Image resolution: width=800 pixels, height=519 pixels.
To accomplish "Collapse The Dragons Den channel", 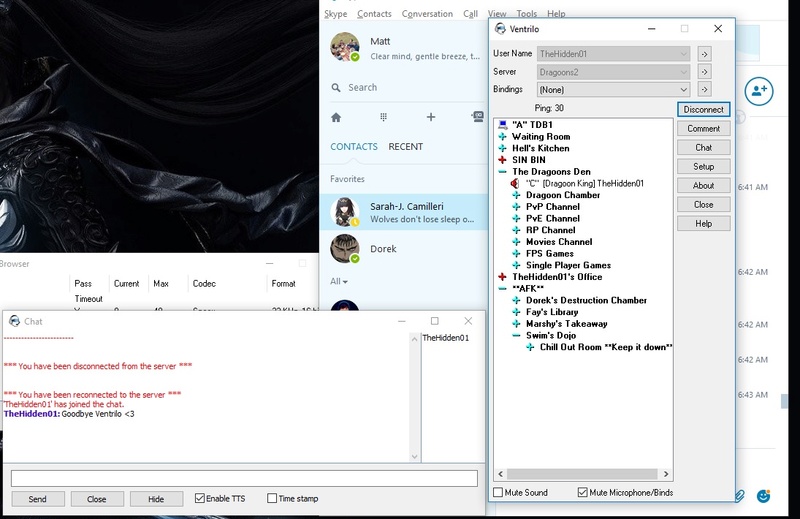I will (x=503, y=171).
